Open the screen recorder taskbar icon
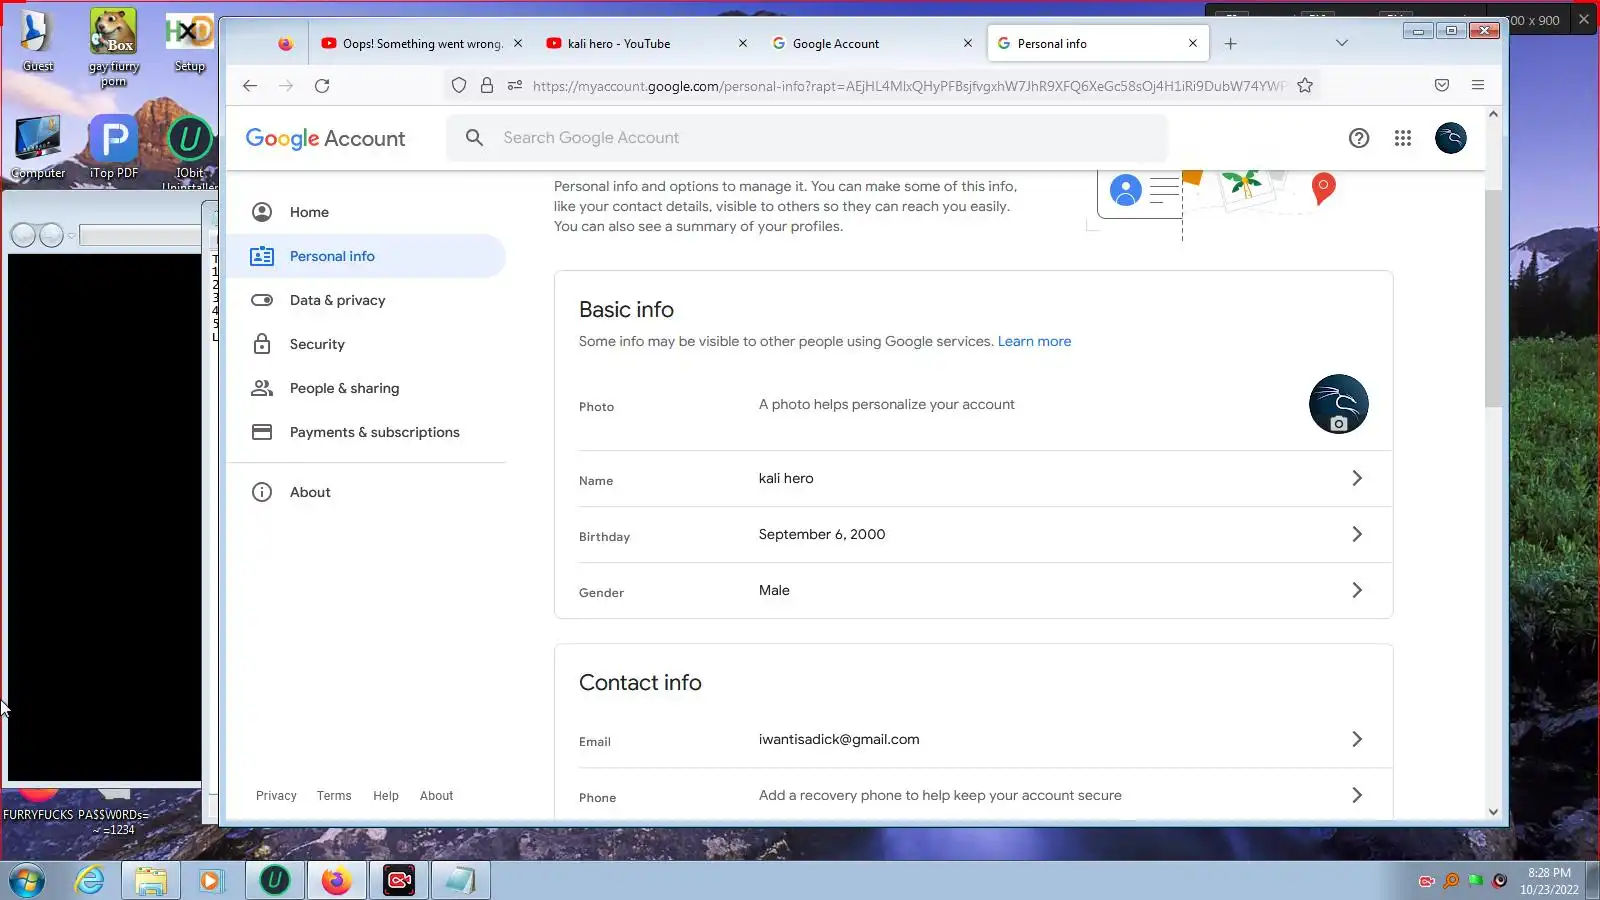1600x900 pixels. (399, 880)
